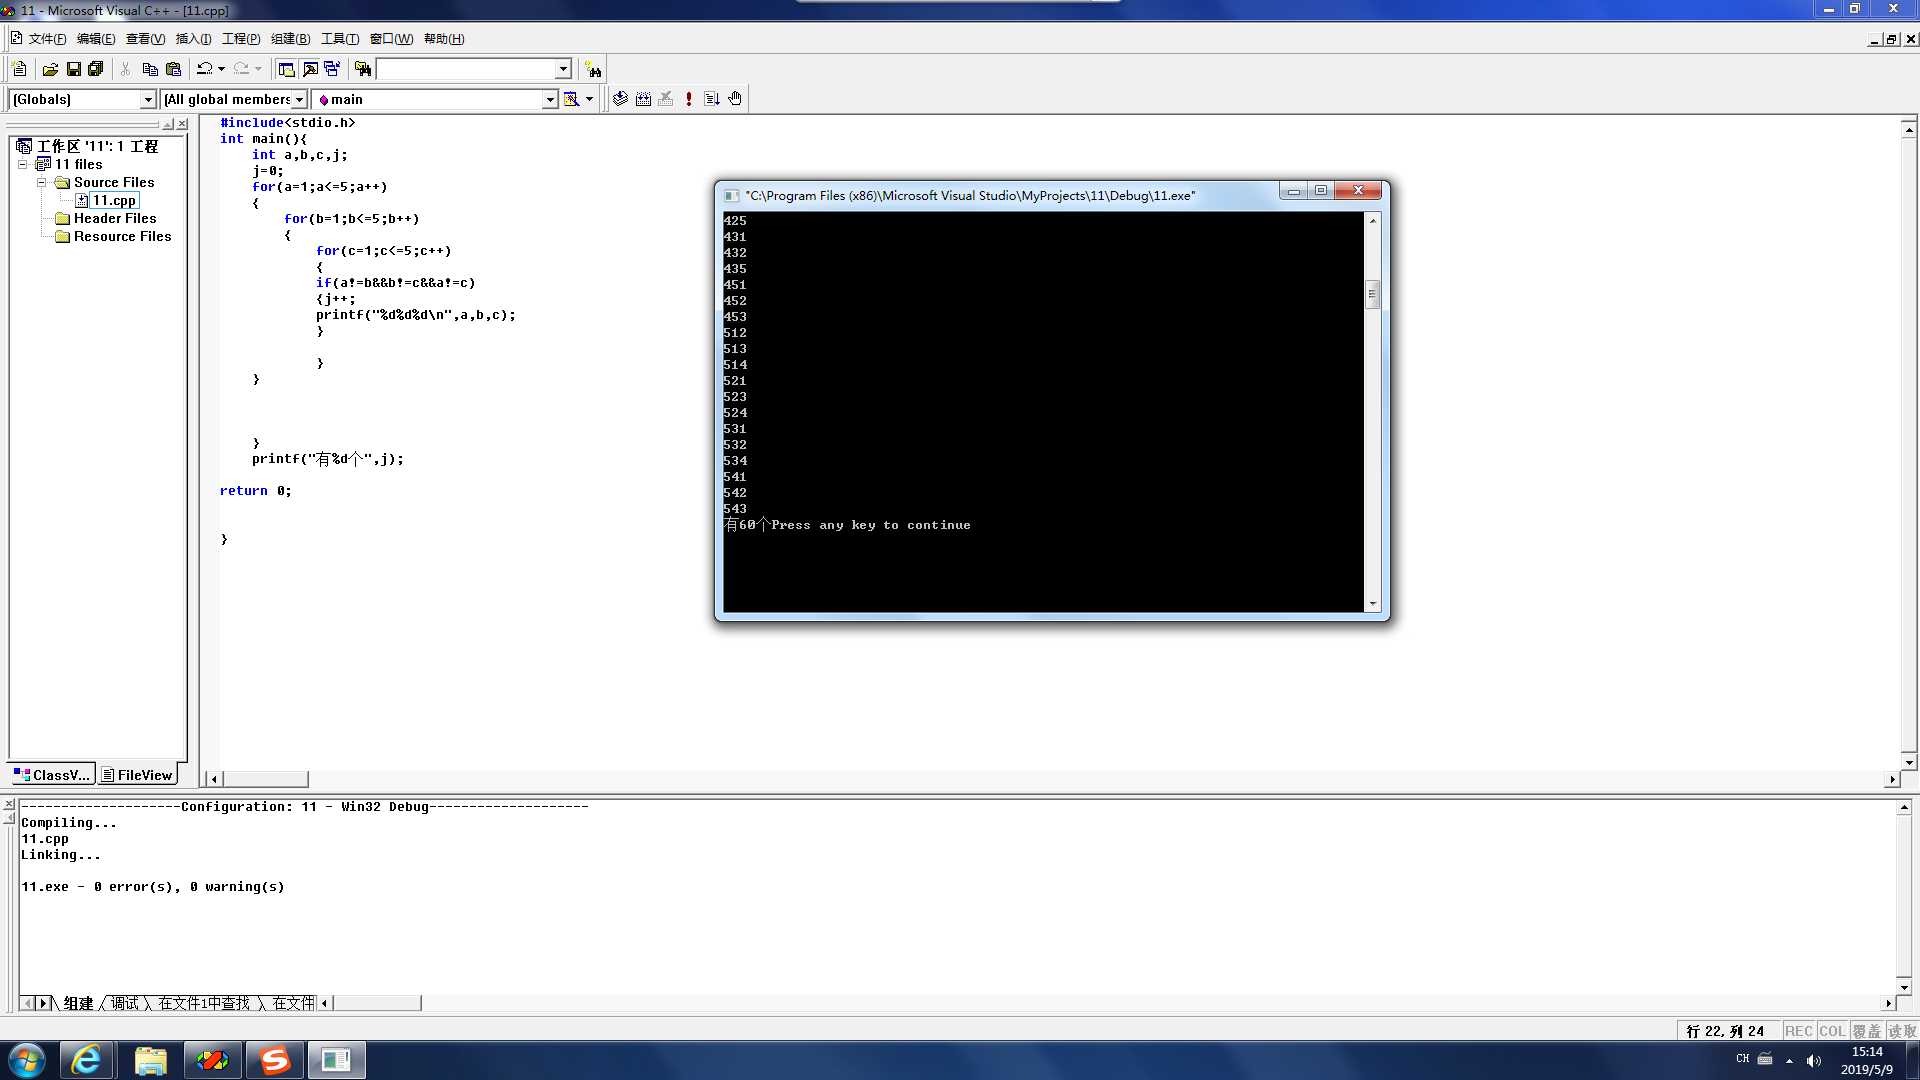Viewport: 1920px width, 1080px height.
Task: Toggle a breakpoint with the hand icon
Action: [x=735, y=99]
